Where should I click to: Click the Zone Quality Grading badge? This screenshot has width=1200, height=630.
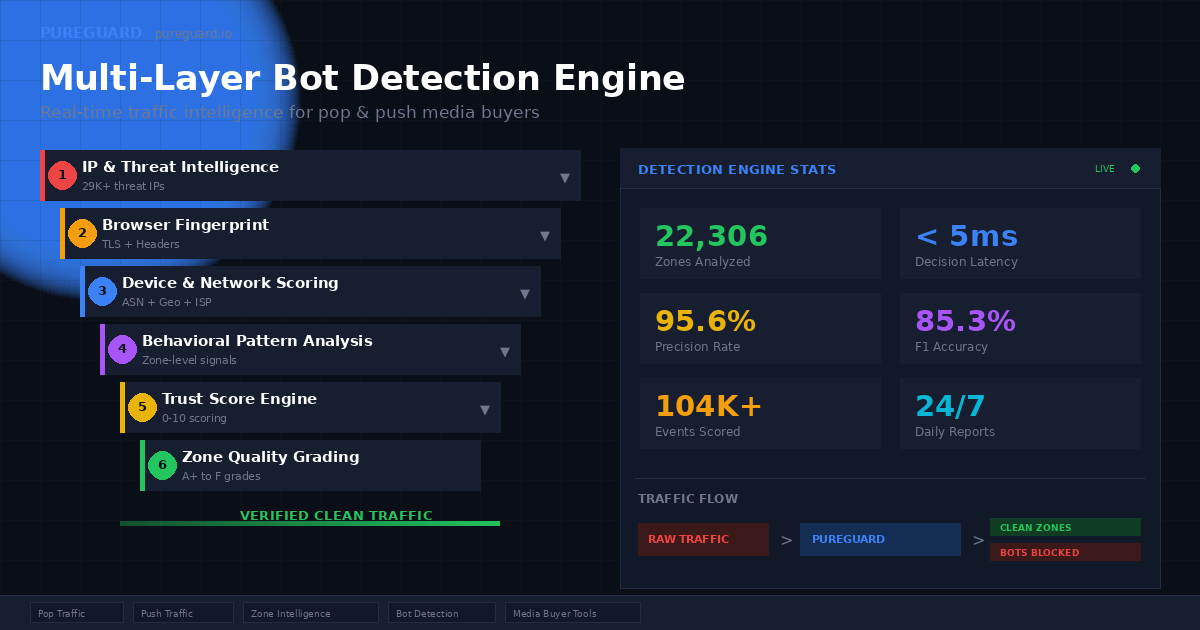click(x=162, y=465)
